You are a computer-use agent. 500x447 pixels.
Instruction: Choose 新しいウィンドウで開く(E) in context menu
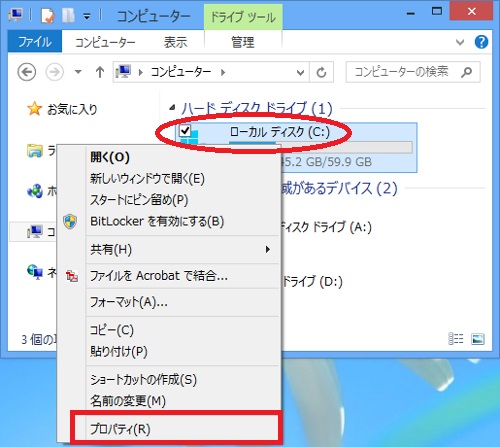pos(182,179)
